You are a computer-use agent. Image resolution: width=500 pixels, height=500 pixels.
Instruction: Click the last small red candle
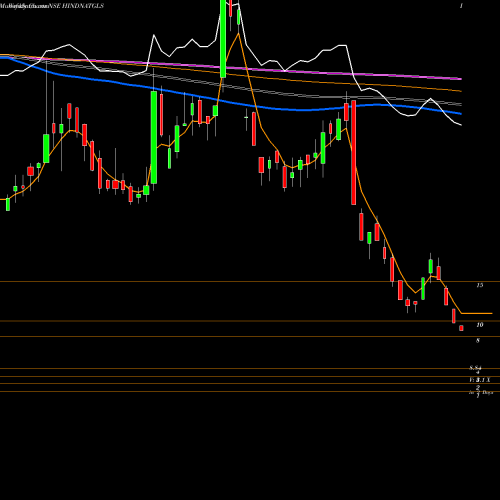[461, 328]
